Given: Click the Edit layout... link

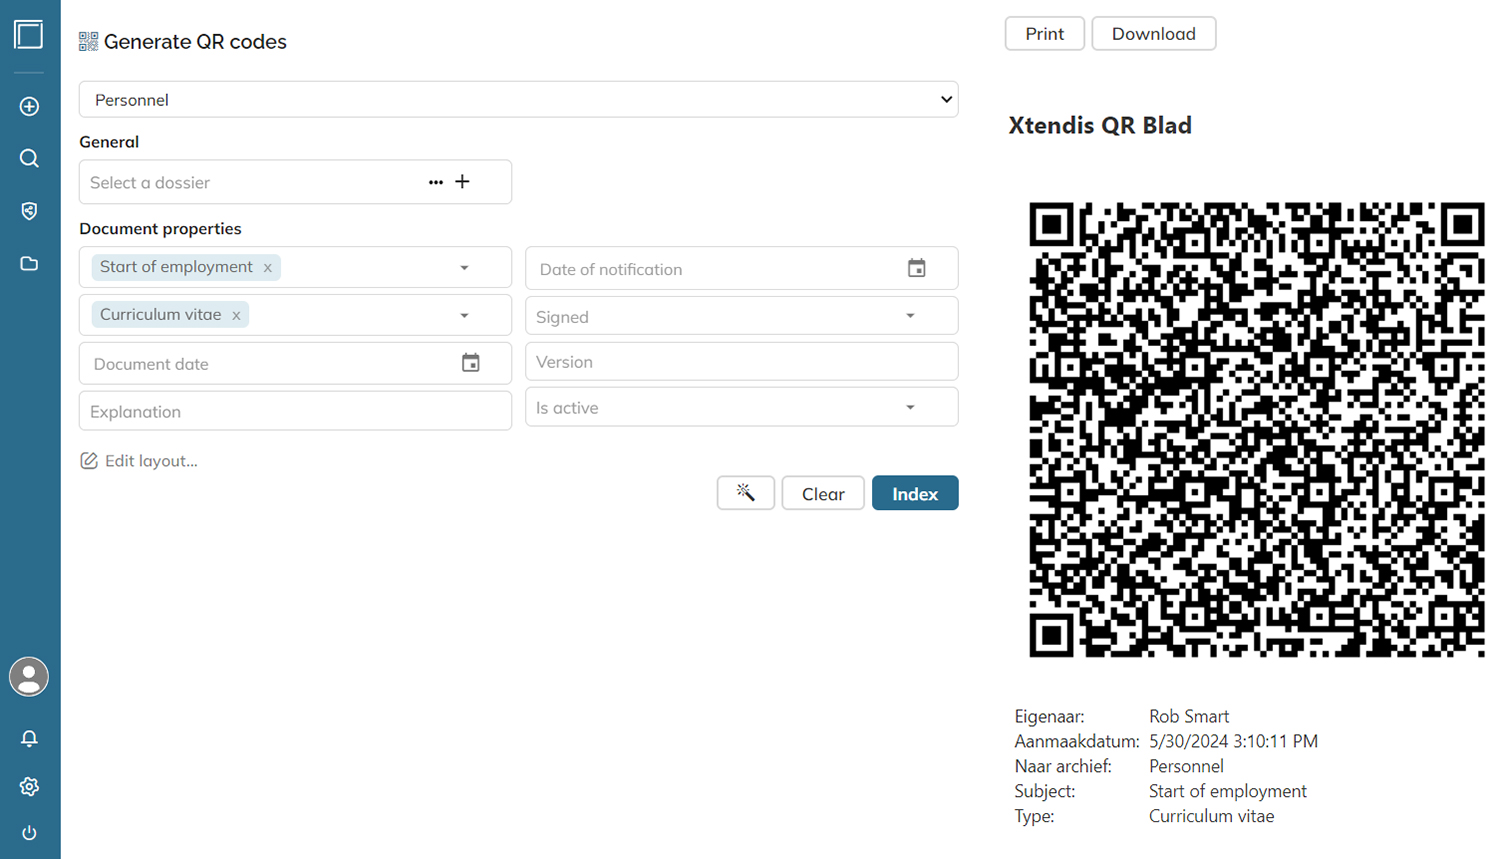Looking at the screenshot, I should tap(151, 461).
